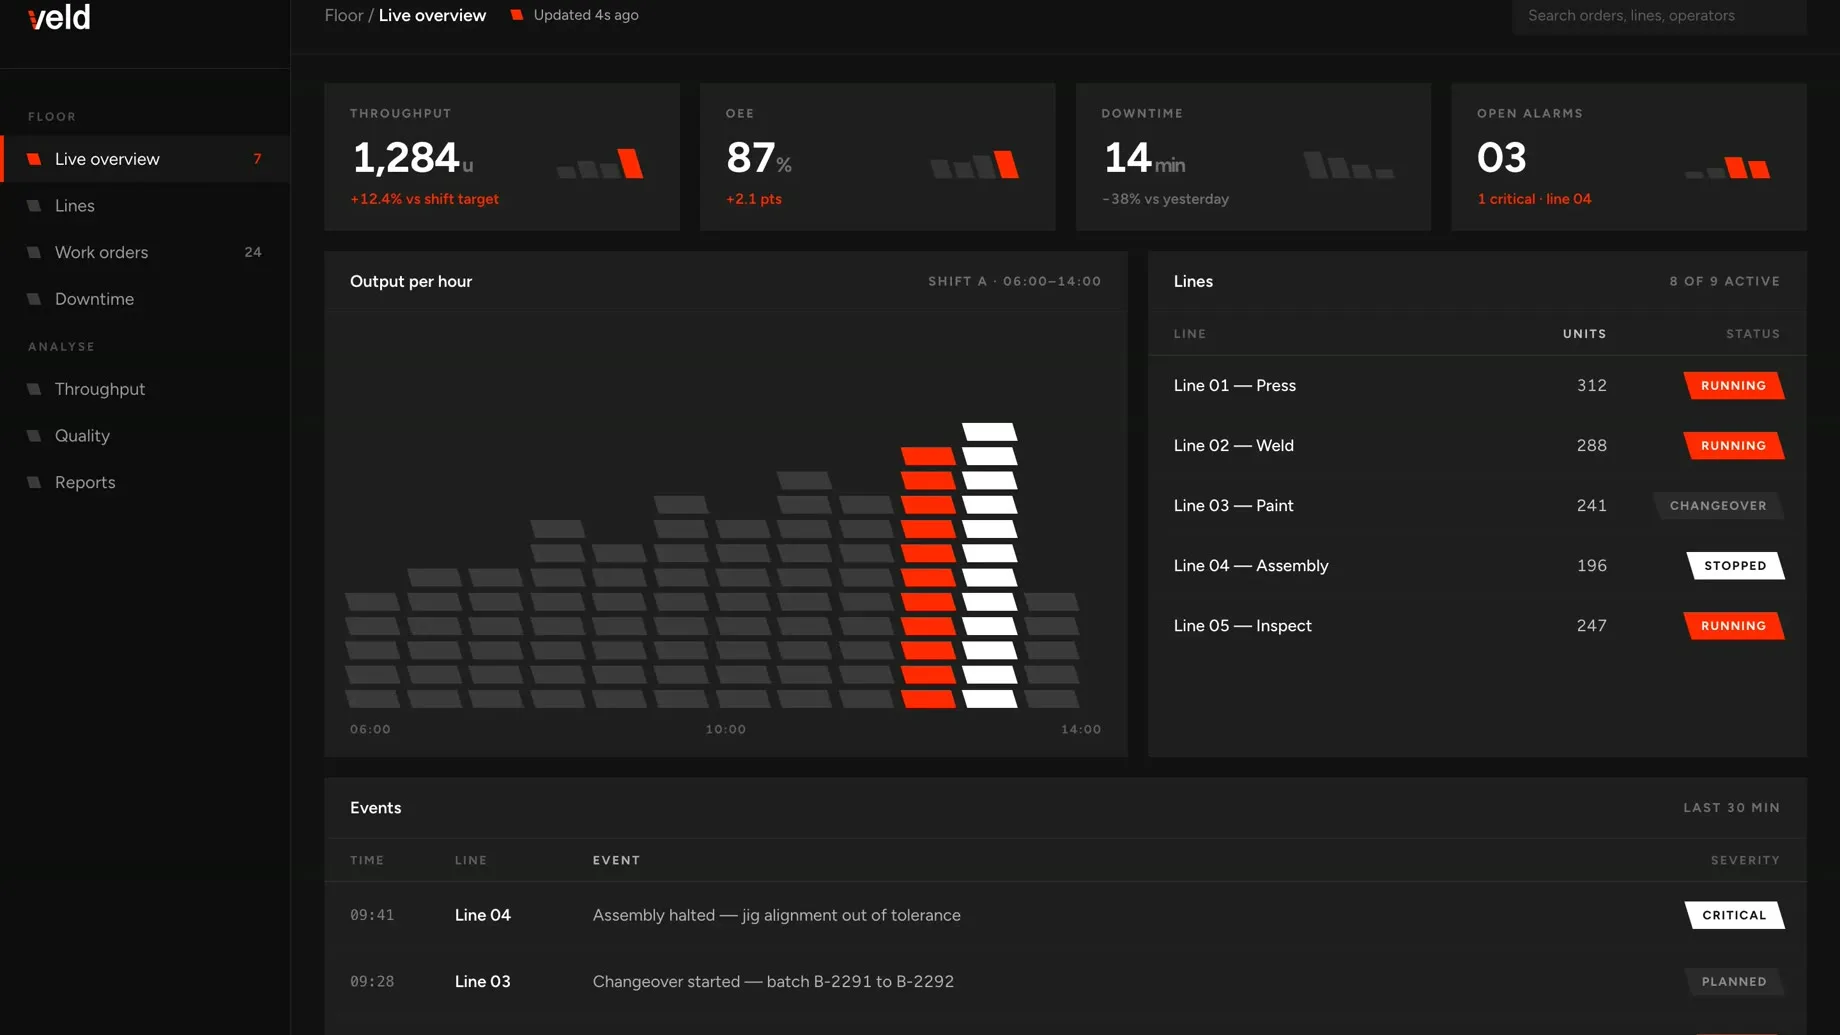Image resolution: width=1840 pixels, height=1035 pixels.
Task: Click the Open Alarms card sparkline
Action: (x=1727, y=167)
